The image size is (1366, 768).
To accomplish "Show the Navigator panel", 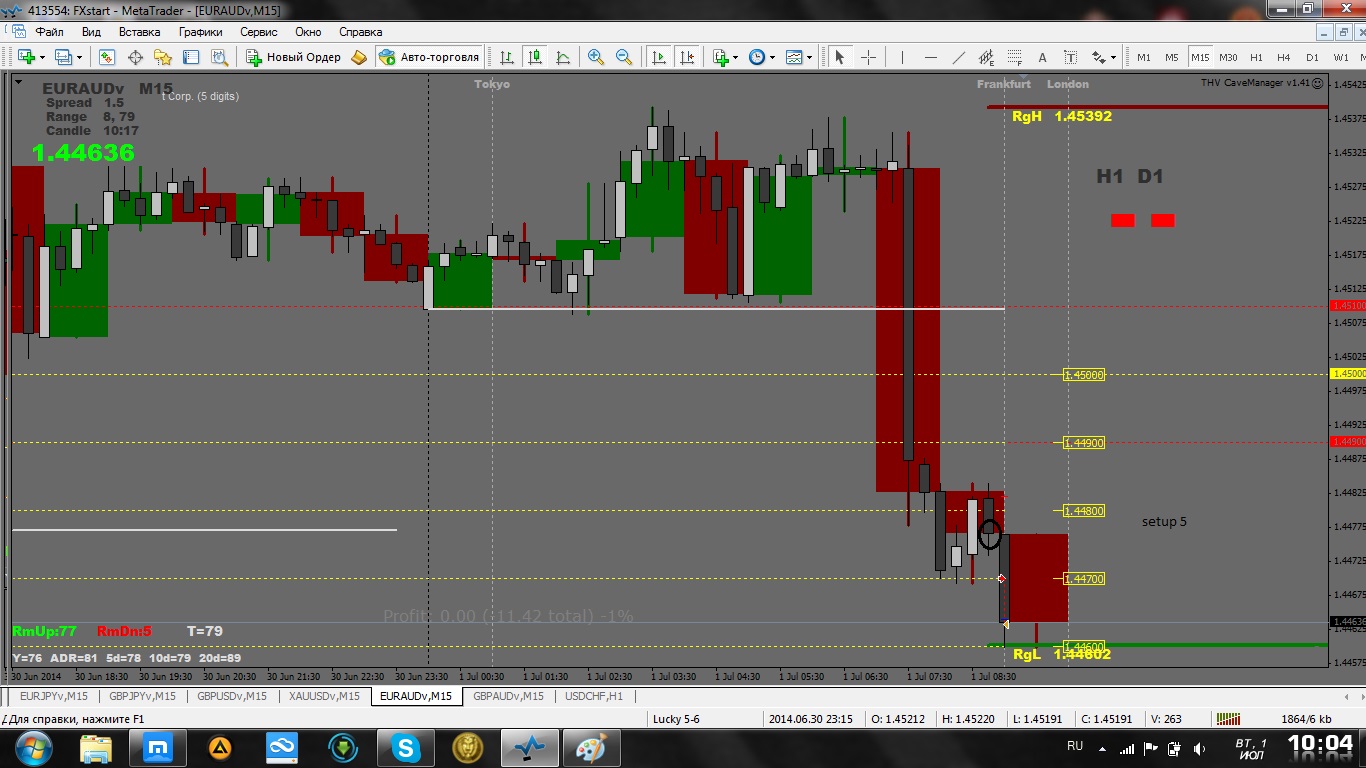I will (x=163, y=57).
